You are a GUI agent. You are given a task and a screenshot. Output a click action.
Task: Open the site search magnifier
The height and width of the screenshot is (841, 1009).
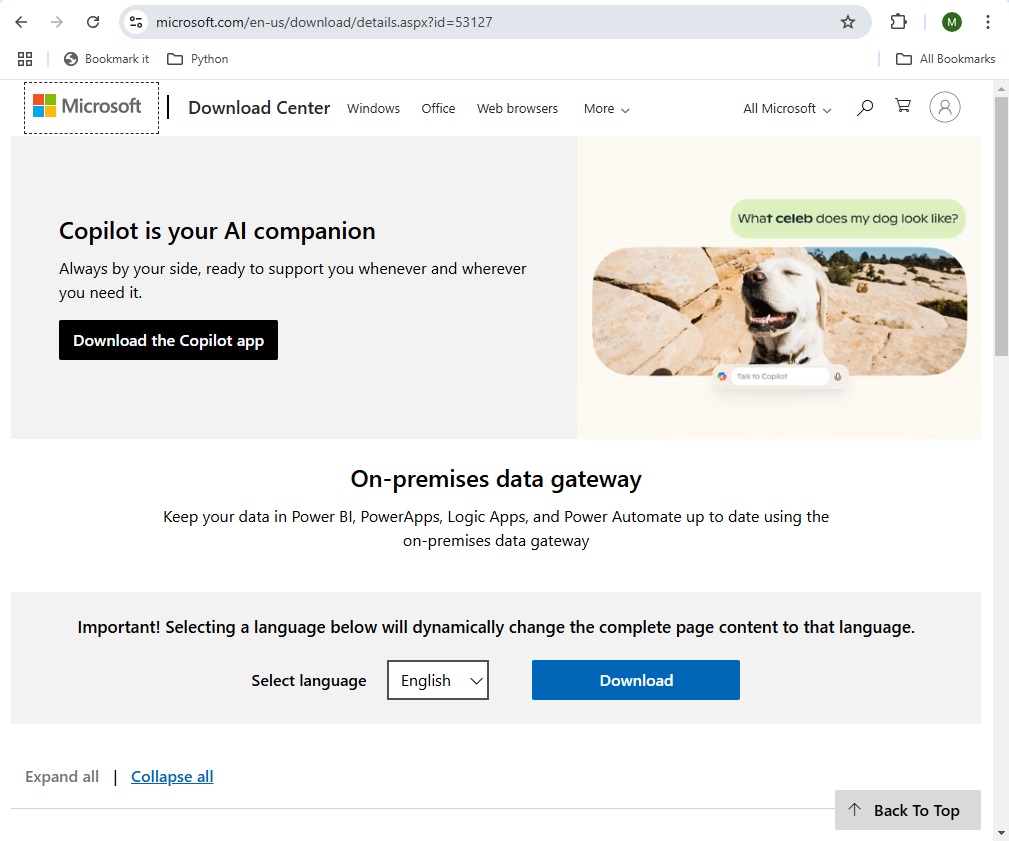pos(865,107)
